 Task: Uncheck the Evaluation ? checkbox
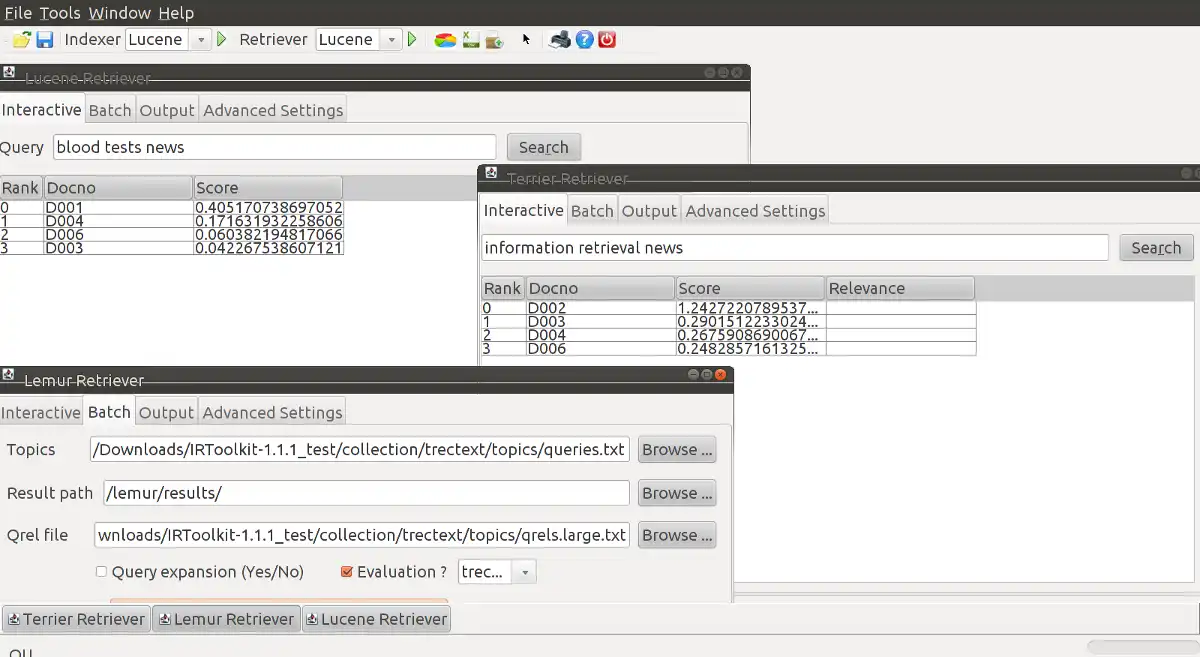pos(347,572)
